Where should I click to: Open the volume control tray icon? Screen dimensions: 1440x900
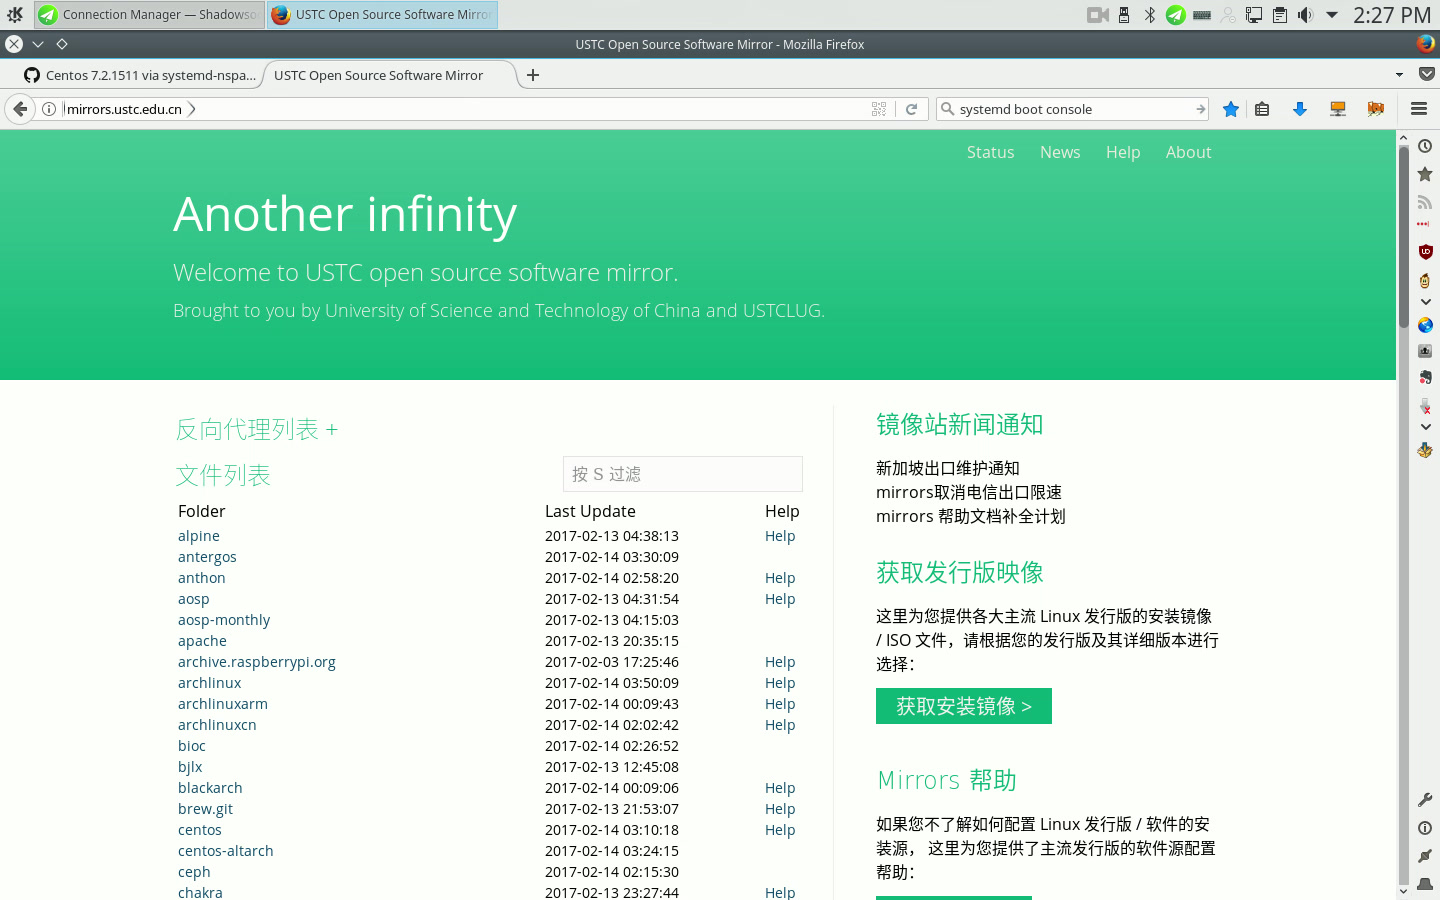(1305, 15)
